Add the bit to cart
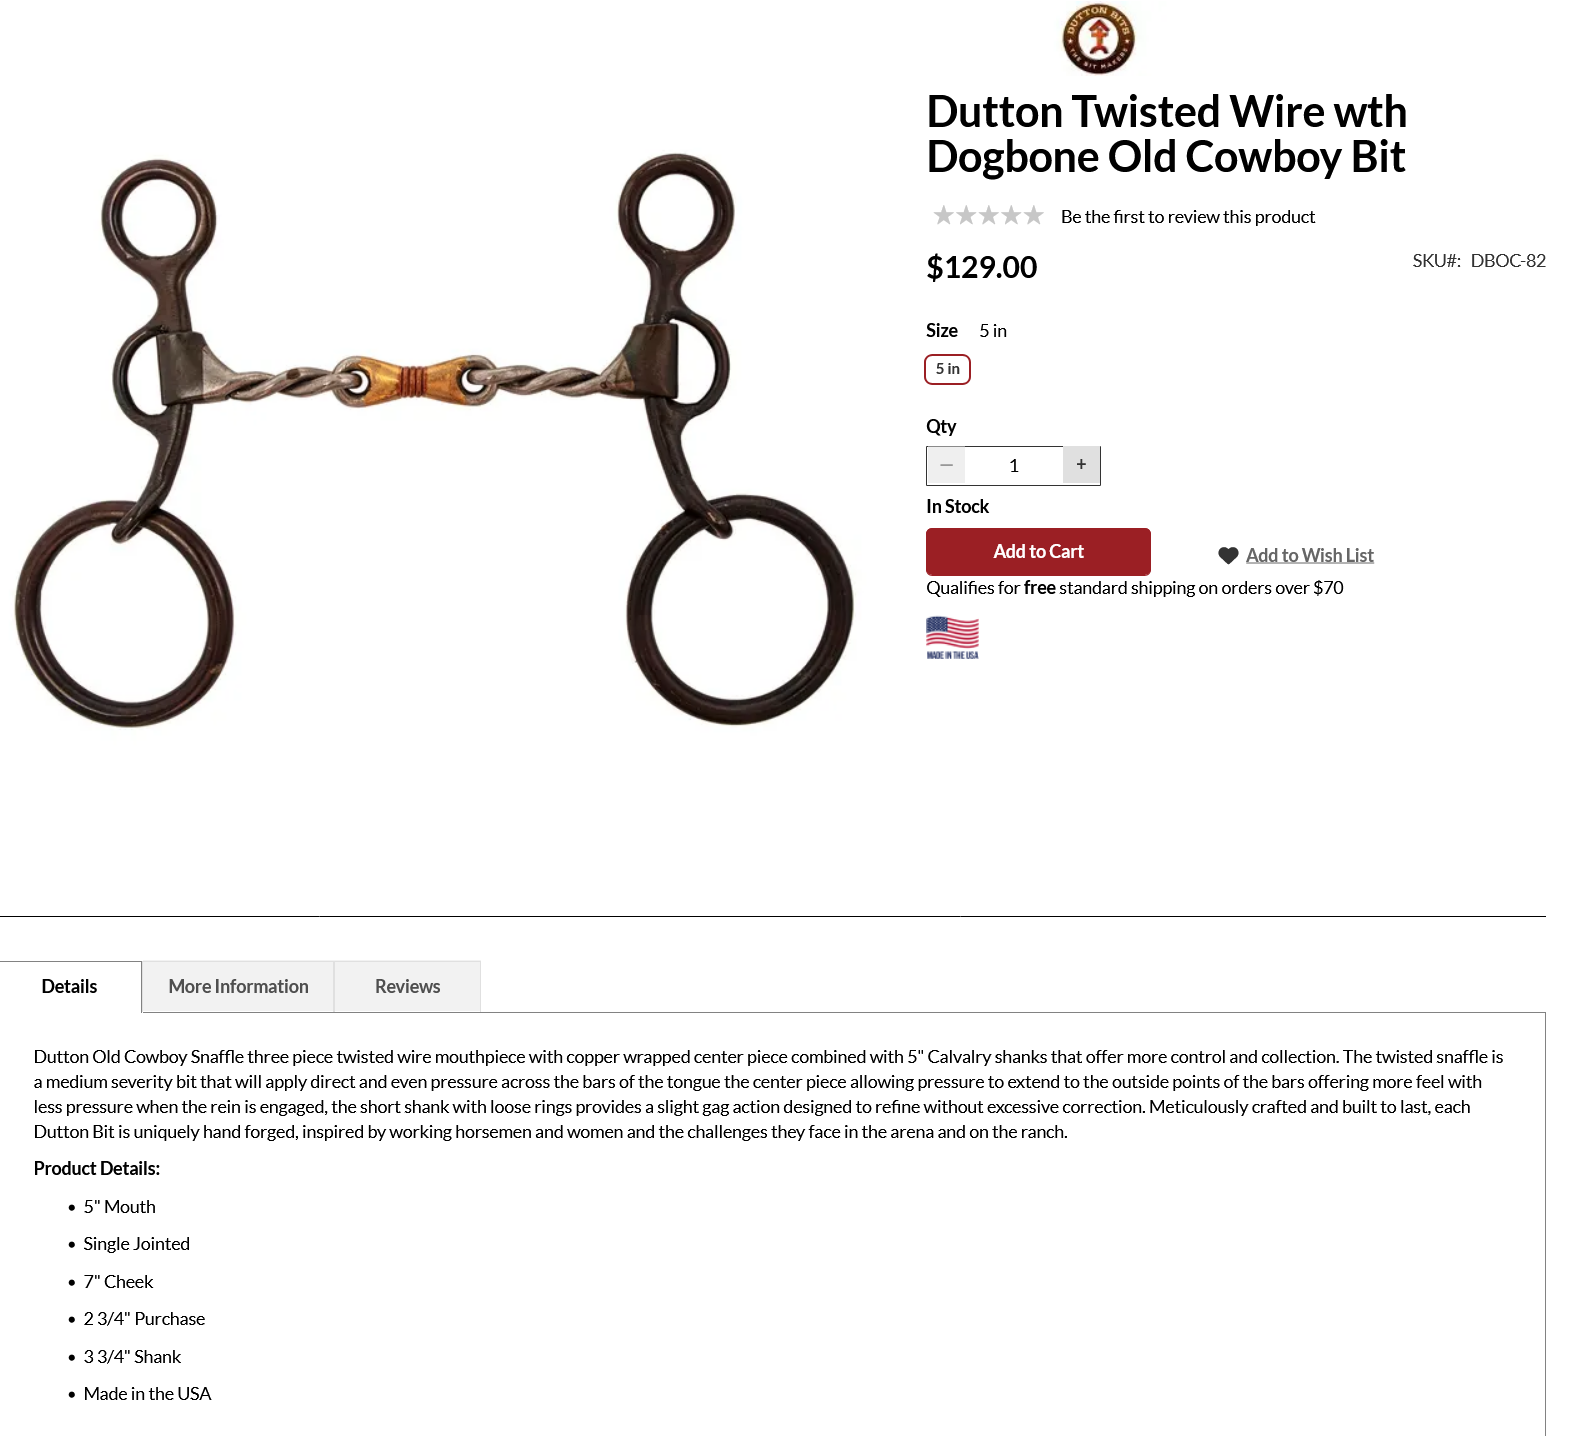 (1038, 552)
